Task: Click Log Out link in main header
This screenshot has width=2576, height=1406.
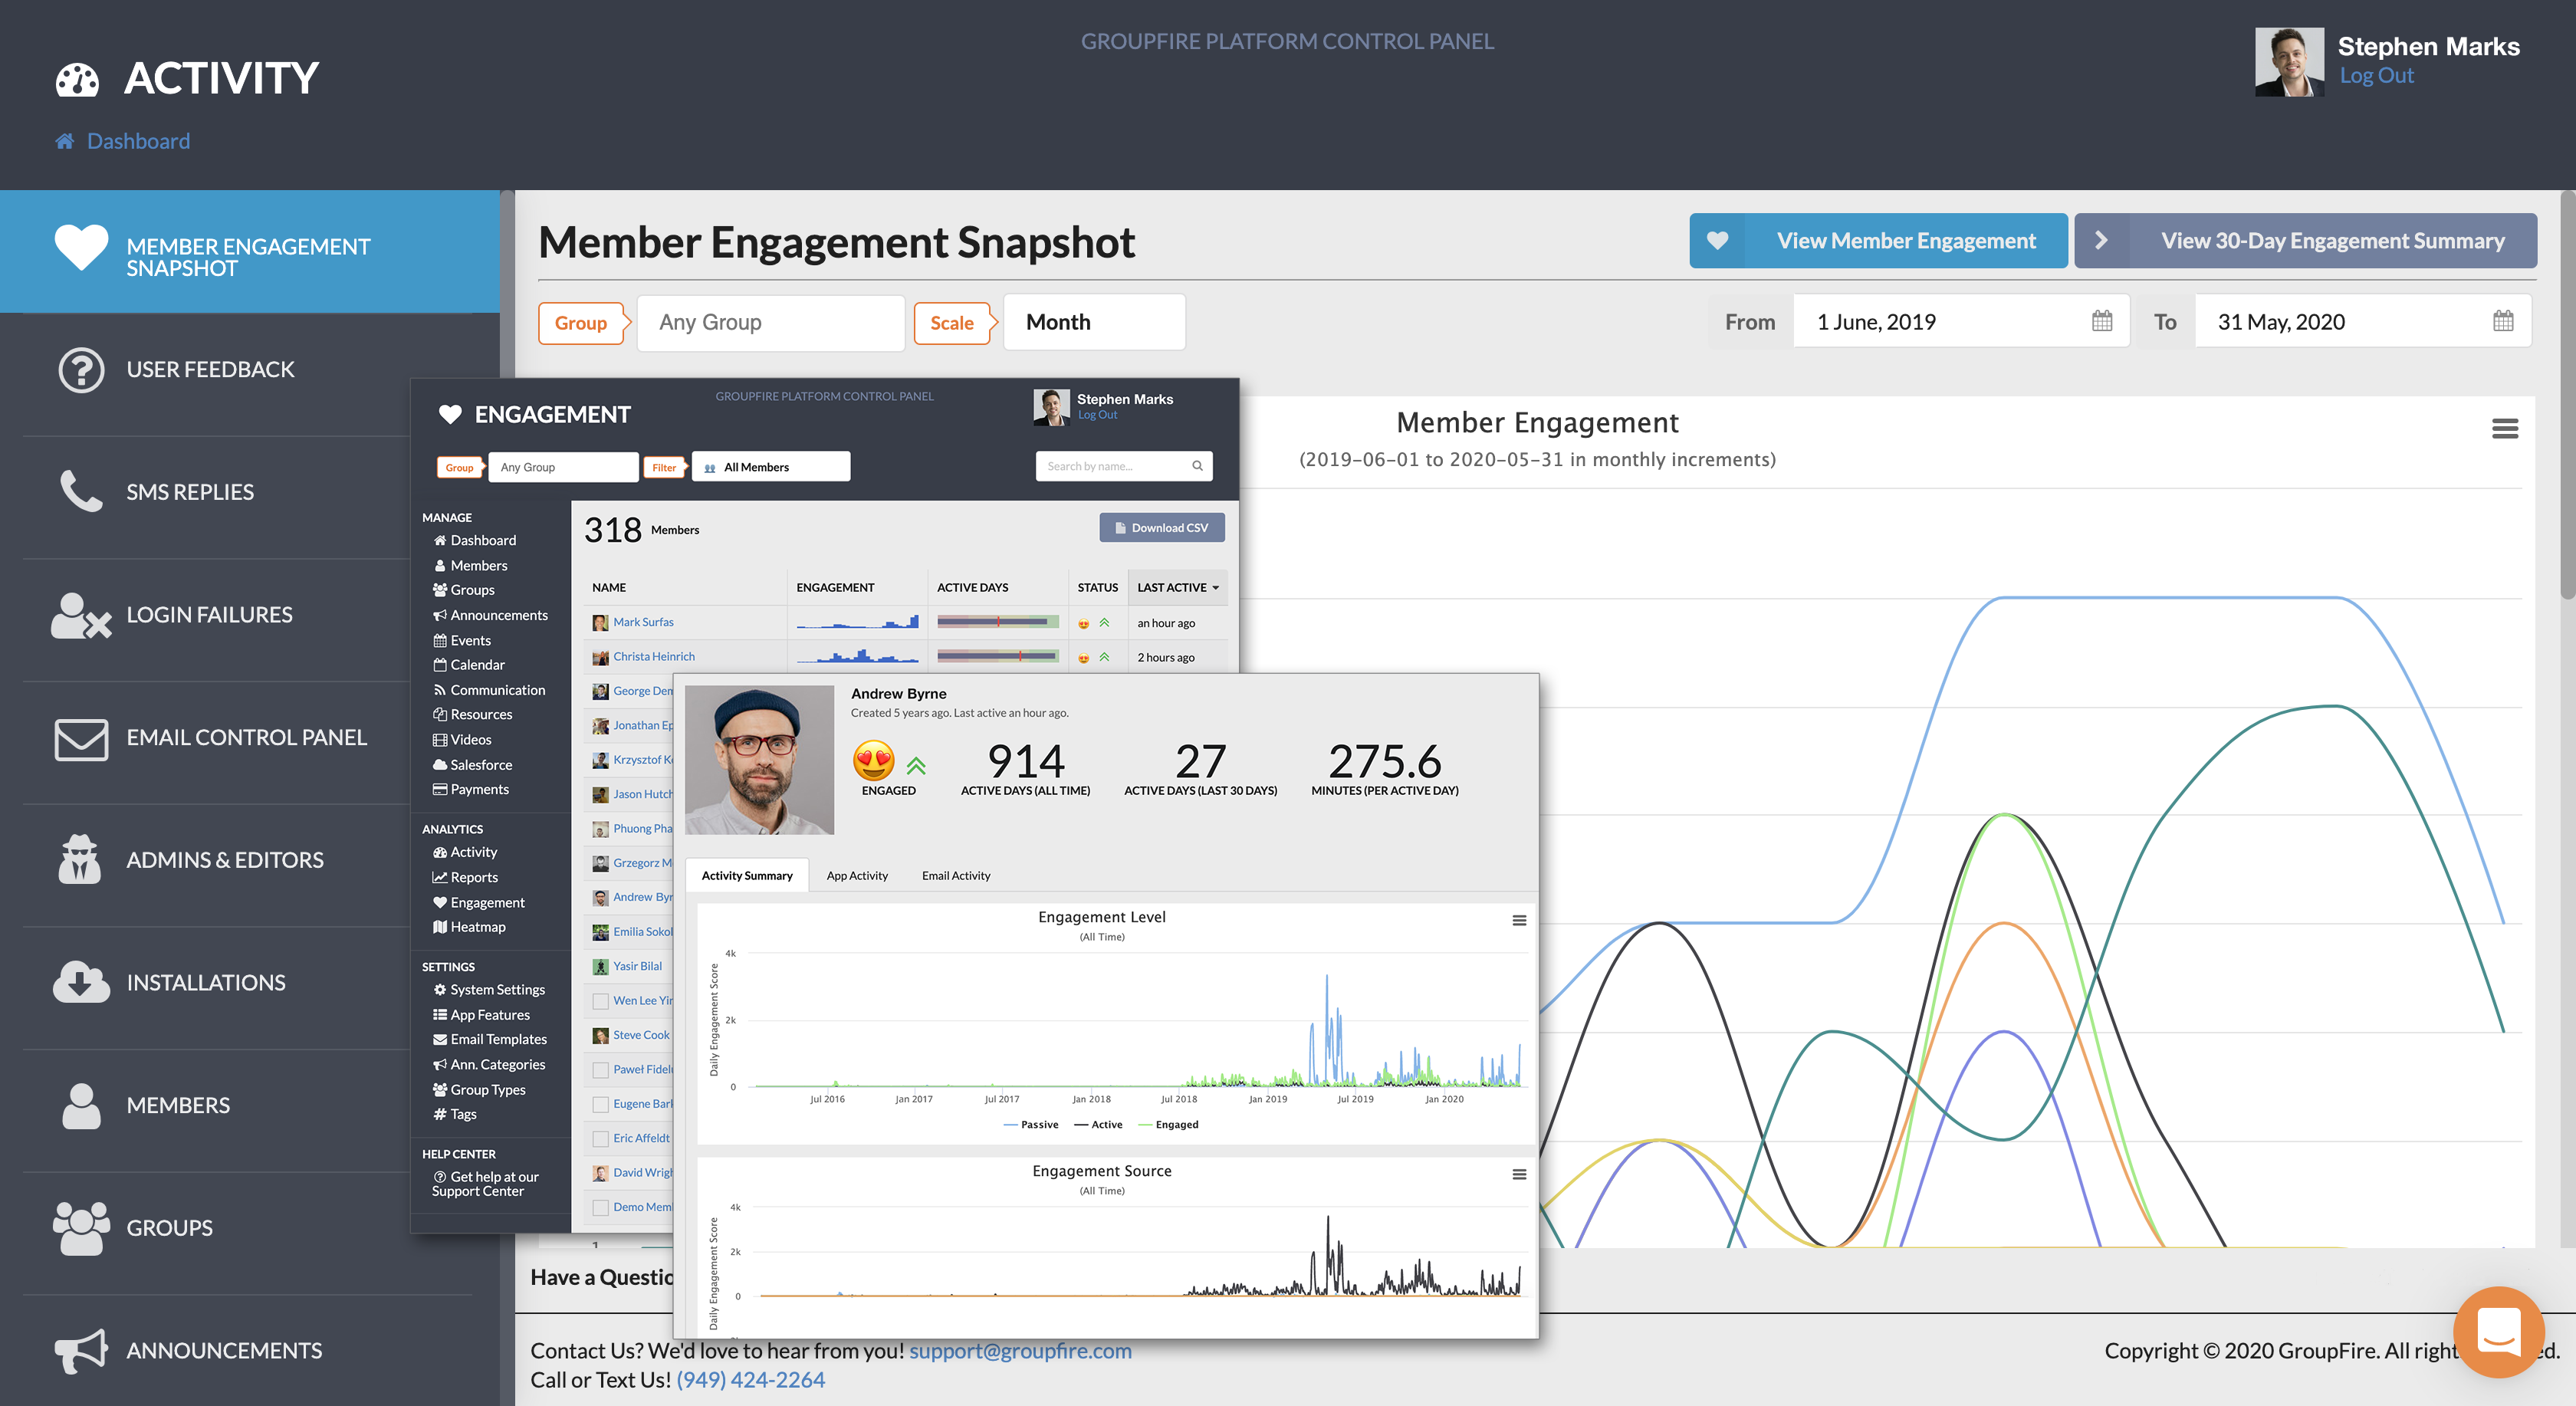Action: (2376, 76)
